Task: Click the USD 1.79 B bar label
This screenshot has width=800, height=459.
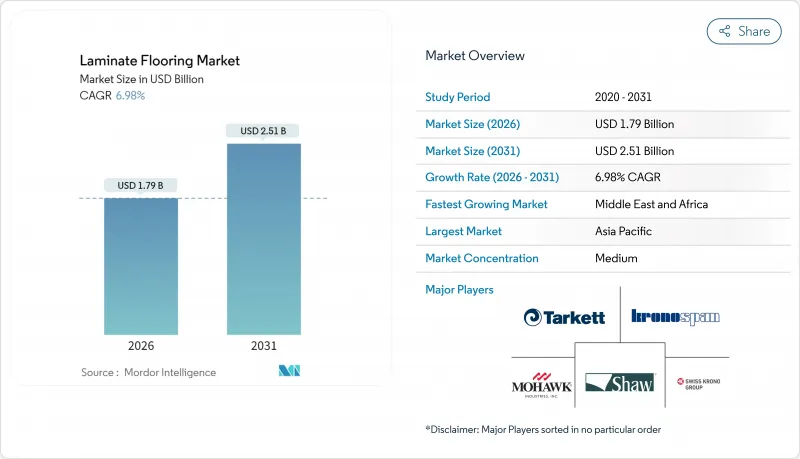Action: (140, 185)
